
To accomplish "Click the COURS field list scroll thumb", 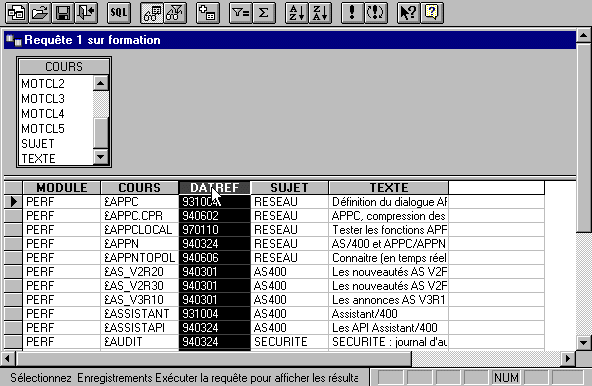I will [x=101, y=133].
